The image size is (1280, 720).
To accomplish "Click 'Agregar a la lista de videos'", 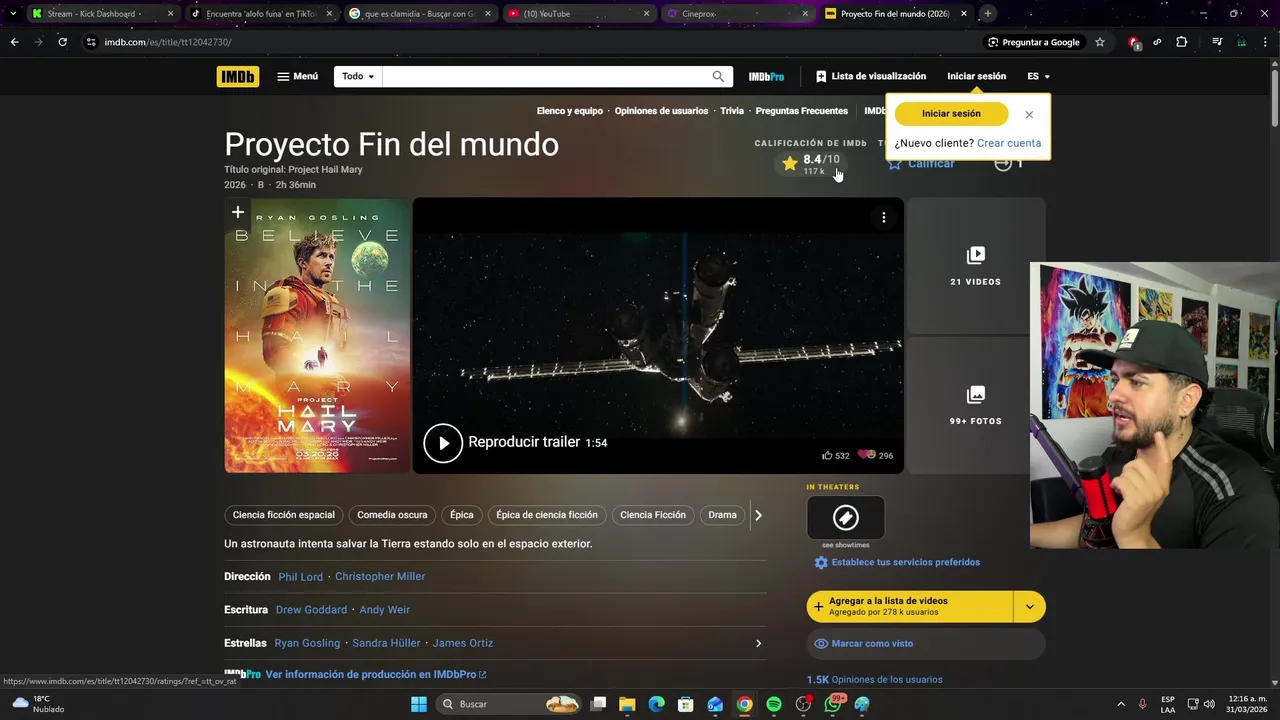I will [910, 606].
